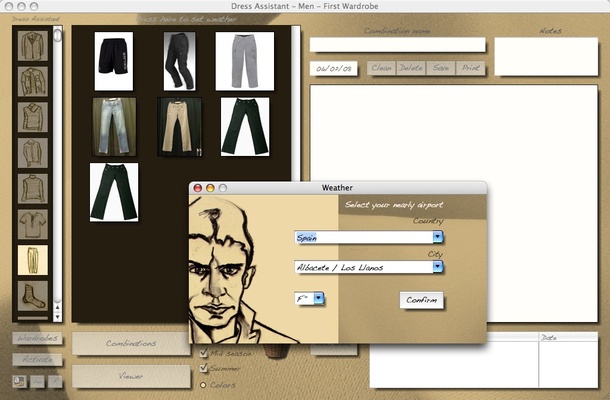The image size is (610, 400).
Task: Click the press here to set weather label
Action: click(x=187, y=19)
